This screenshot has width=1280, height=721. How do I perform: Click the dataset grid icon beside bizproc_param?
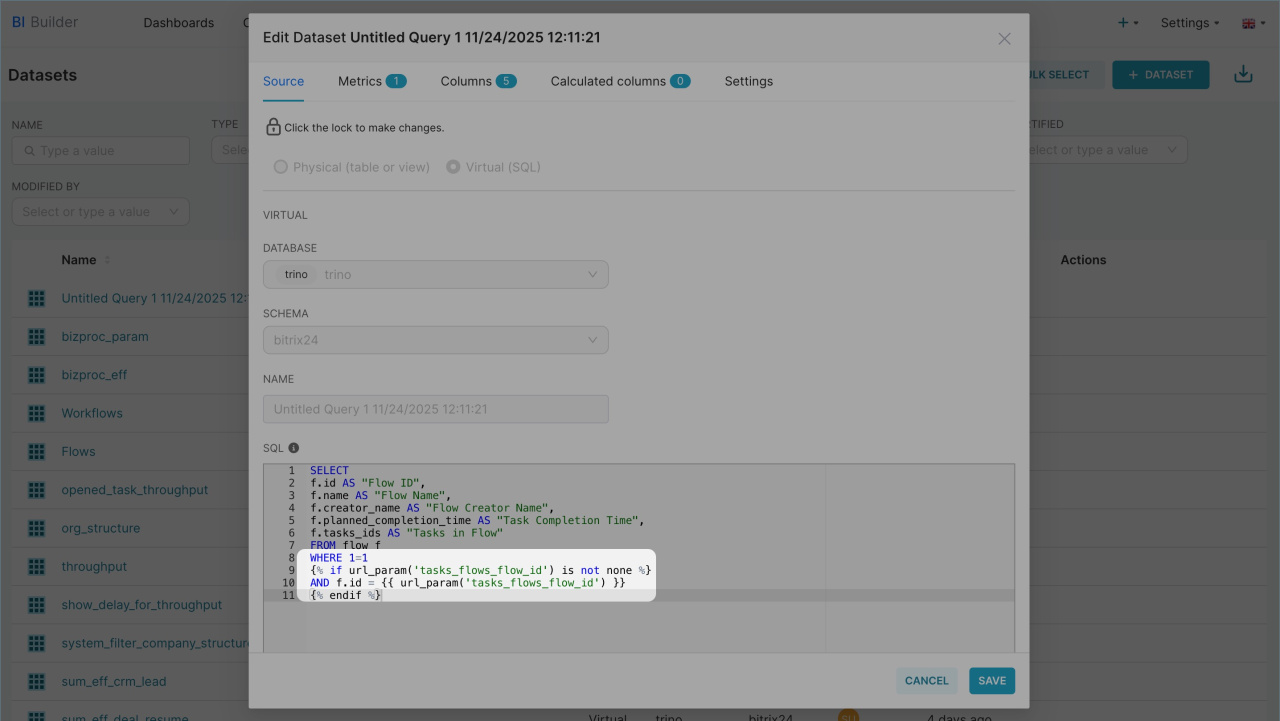(37, 337)
